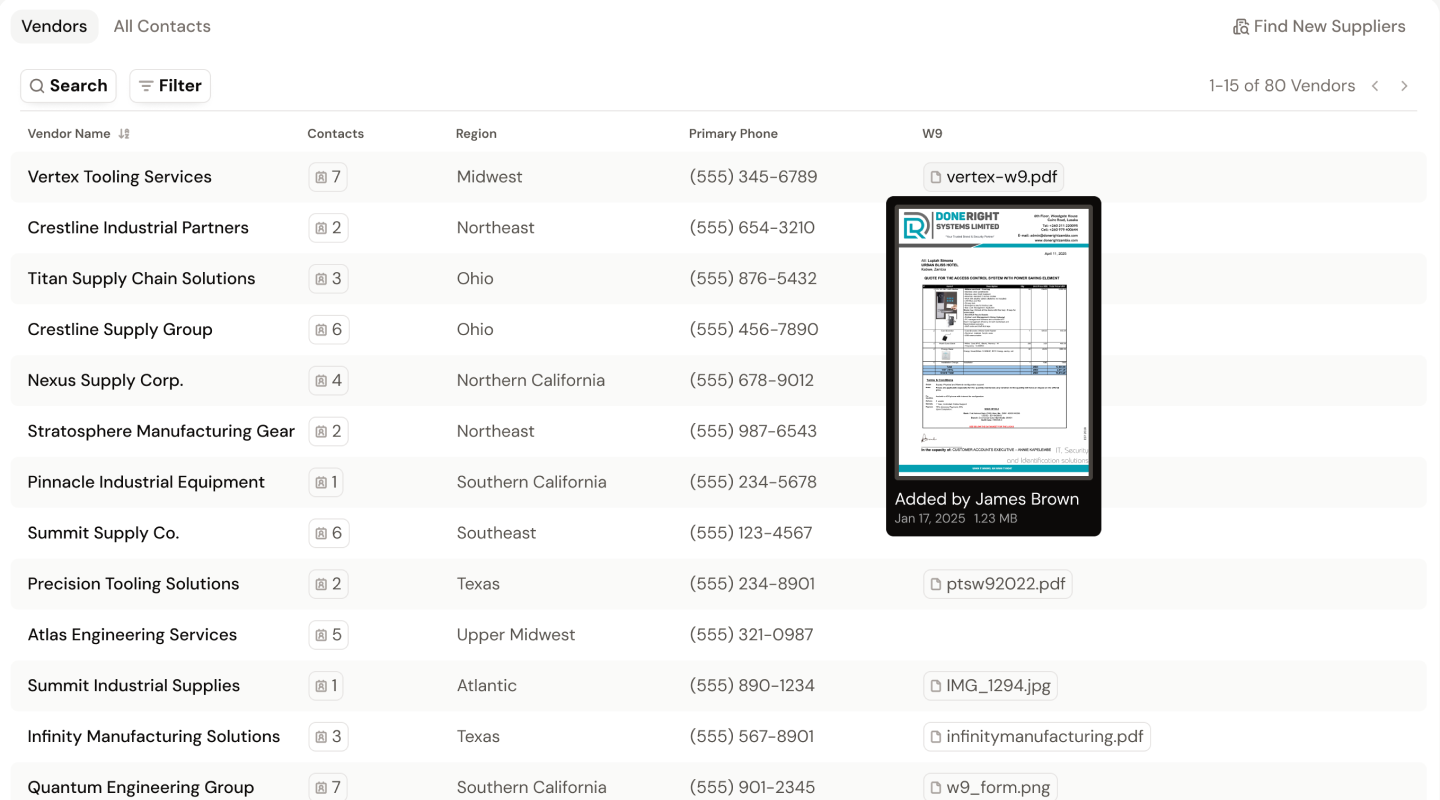Click the Primary Phone column header
This screenshot has width=1440, height=800.
[733, 133]
